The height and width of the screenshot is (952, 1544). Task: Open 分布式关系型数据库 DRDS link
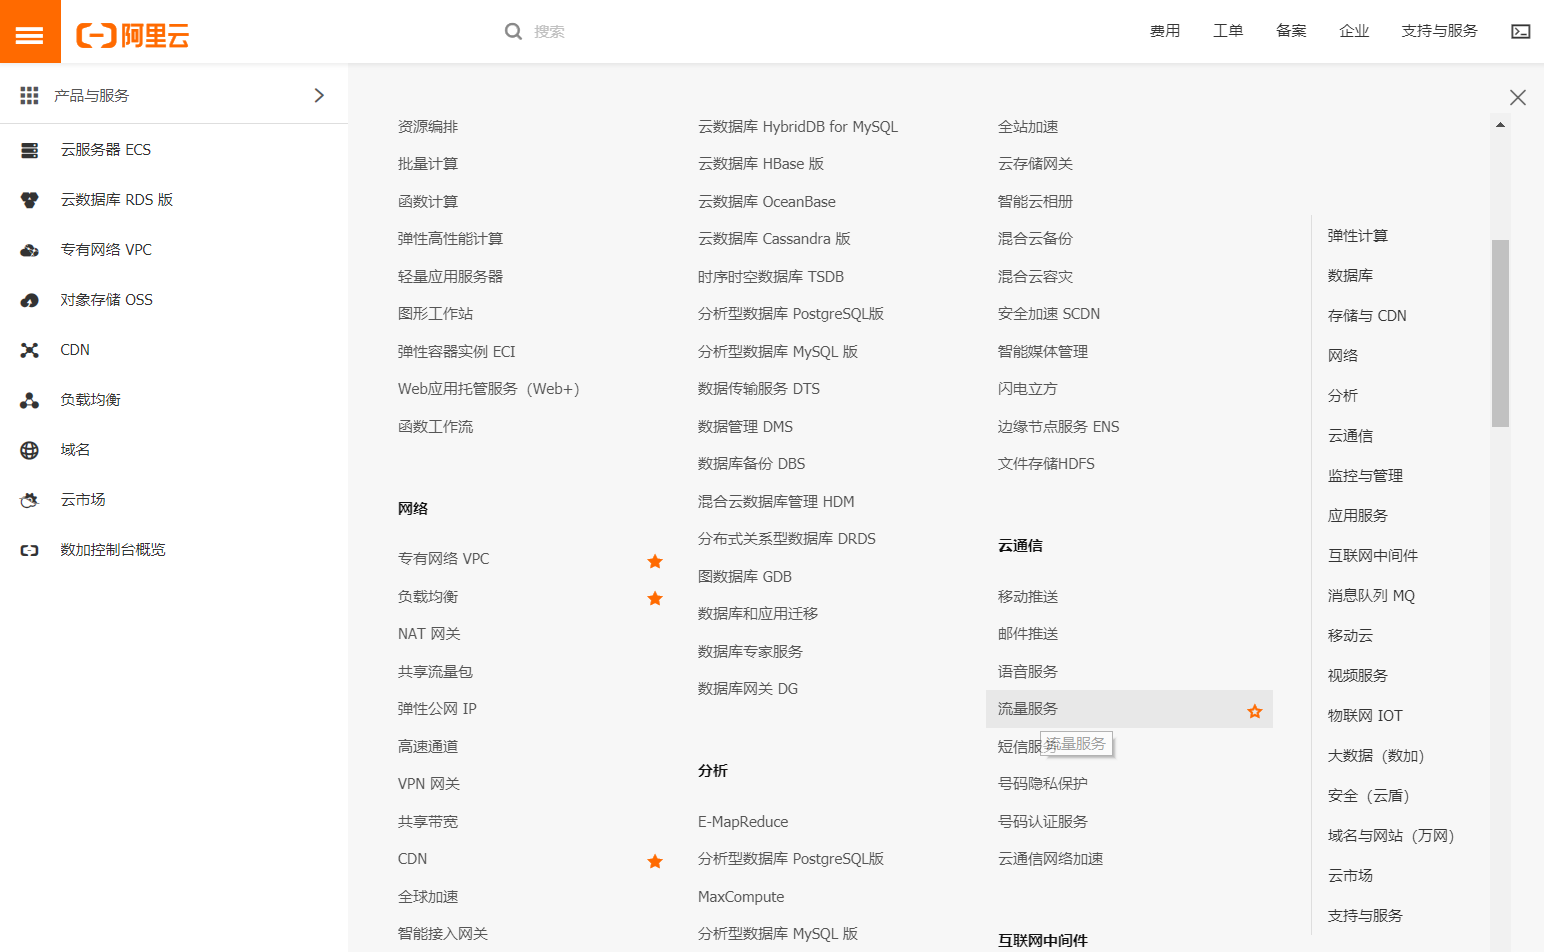click(x=787, y=539)
